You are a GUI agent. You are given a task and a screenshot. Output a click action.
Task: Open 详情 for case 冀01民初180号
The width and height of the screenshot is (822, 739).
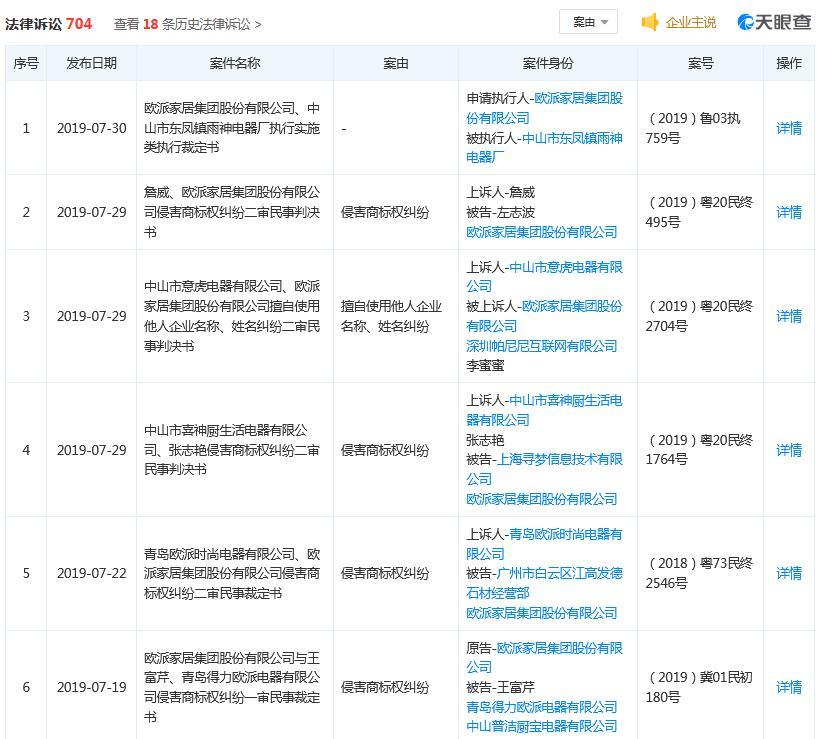tap(788, 687)
